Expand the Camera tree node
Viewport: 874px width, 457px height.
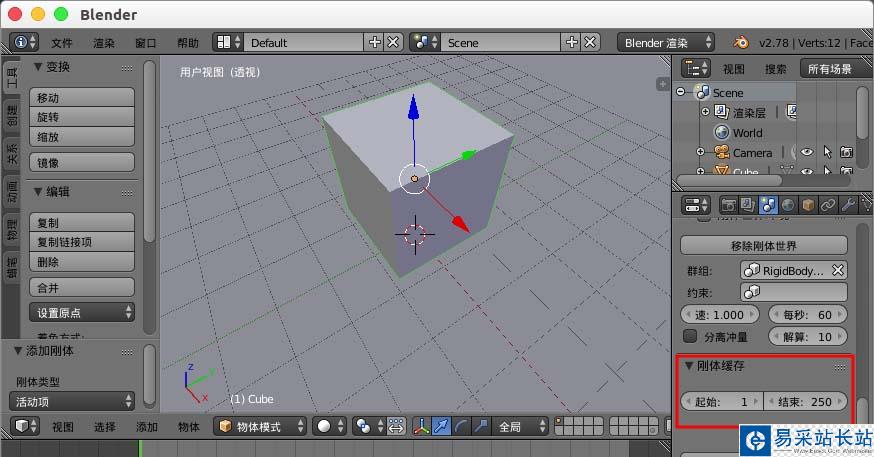701,152
